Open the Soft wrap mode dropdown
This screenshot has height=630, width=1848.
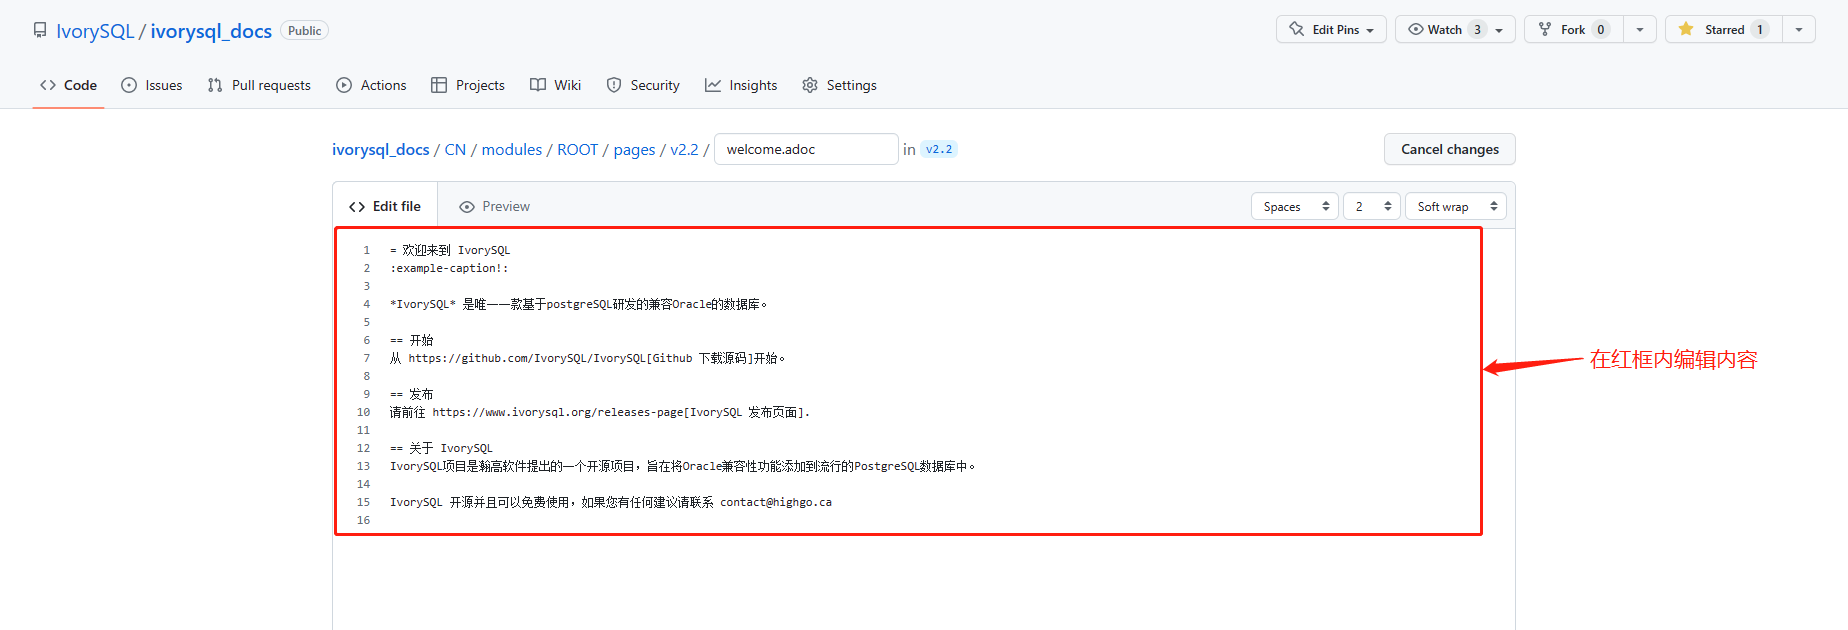(1455, 206)
